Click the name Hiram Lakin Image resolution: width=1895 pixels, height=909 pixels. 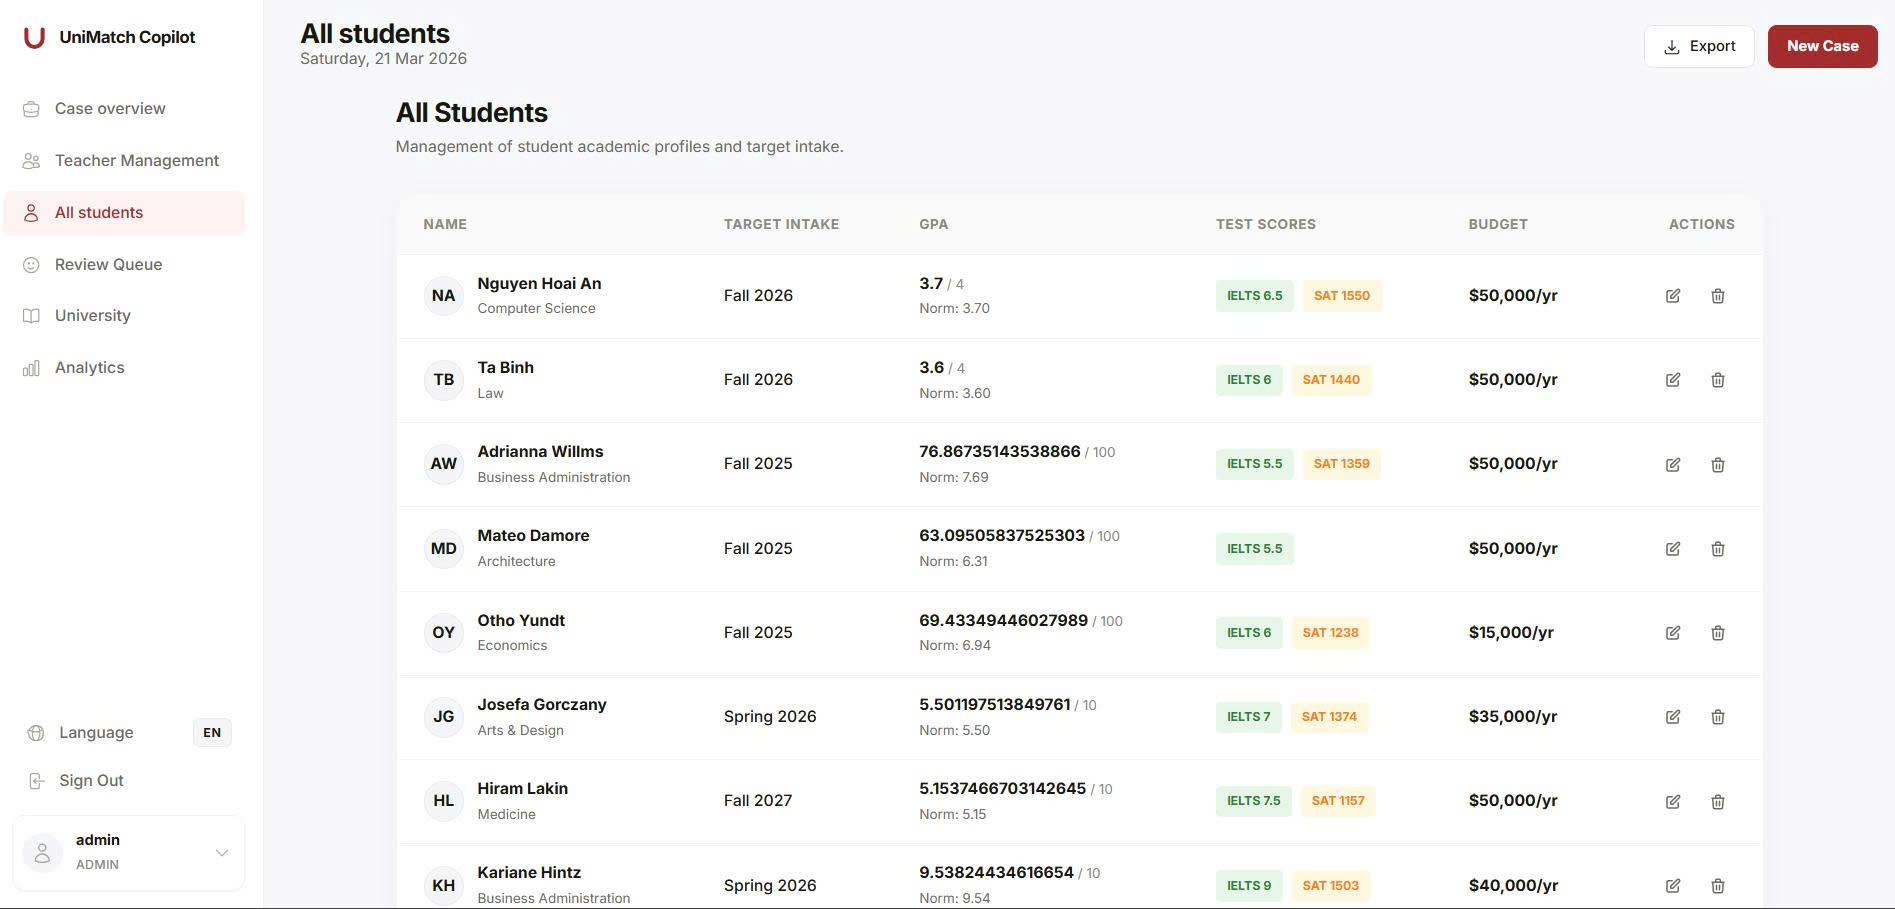[522, 789]
